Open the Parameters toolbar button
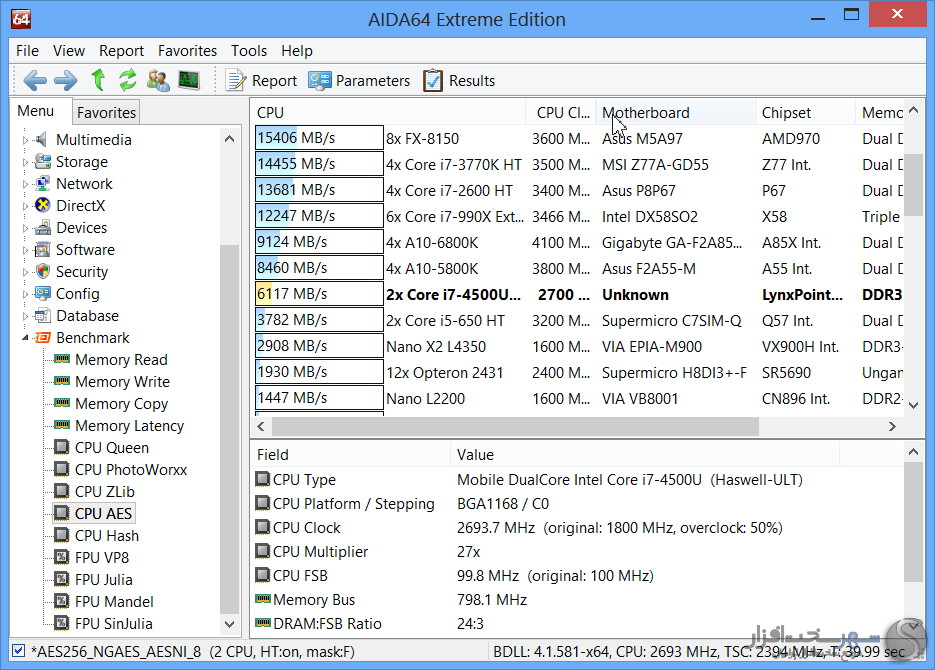The height and width of the screenshot is (670, 935). (x=359, y=81)
